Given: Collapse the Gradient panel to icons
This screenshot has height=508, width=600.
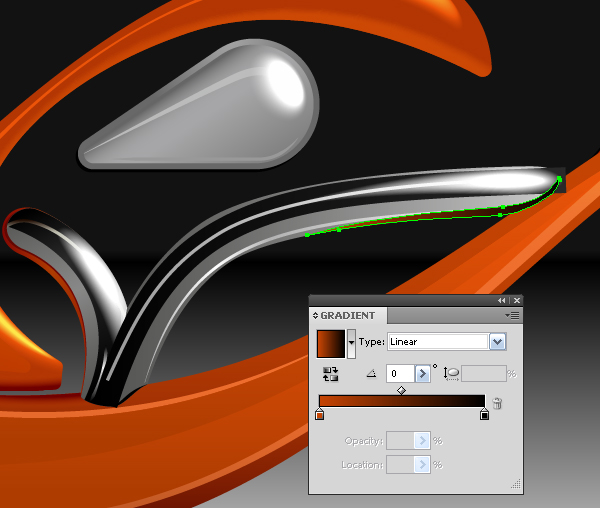Looking at the screenshot, I should (501, 301).
